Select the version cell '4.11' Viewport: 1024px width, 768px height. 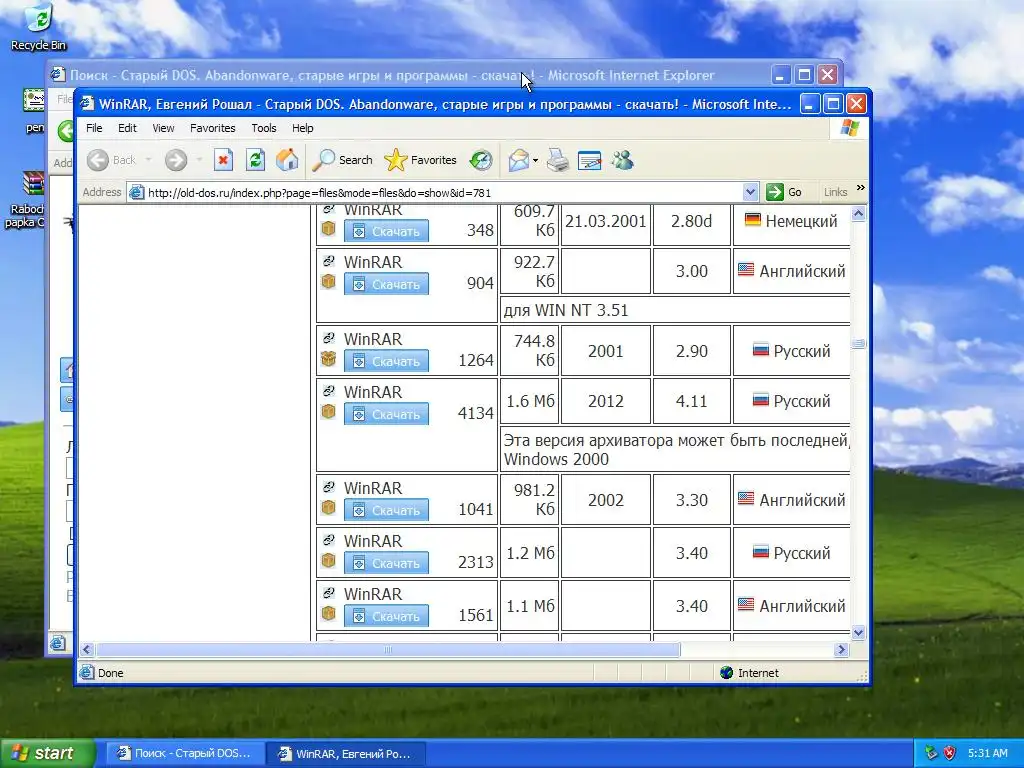692,401
